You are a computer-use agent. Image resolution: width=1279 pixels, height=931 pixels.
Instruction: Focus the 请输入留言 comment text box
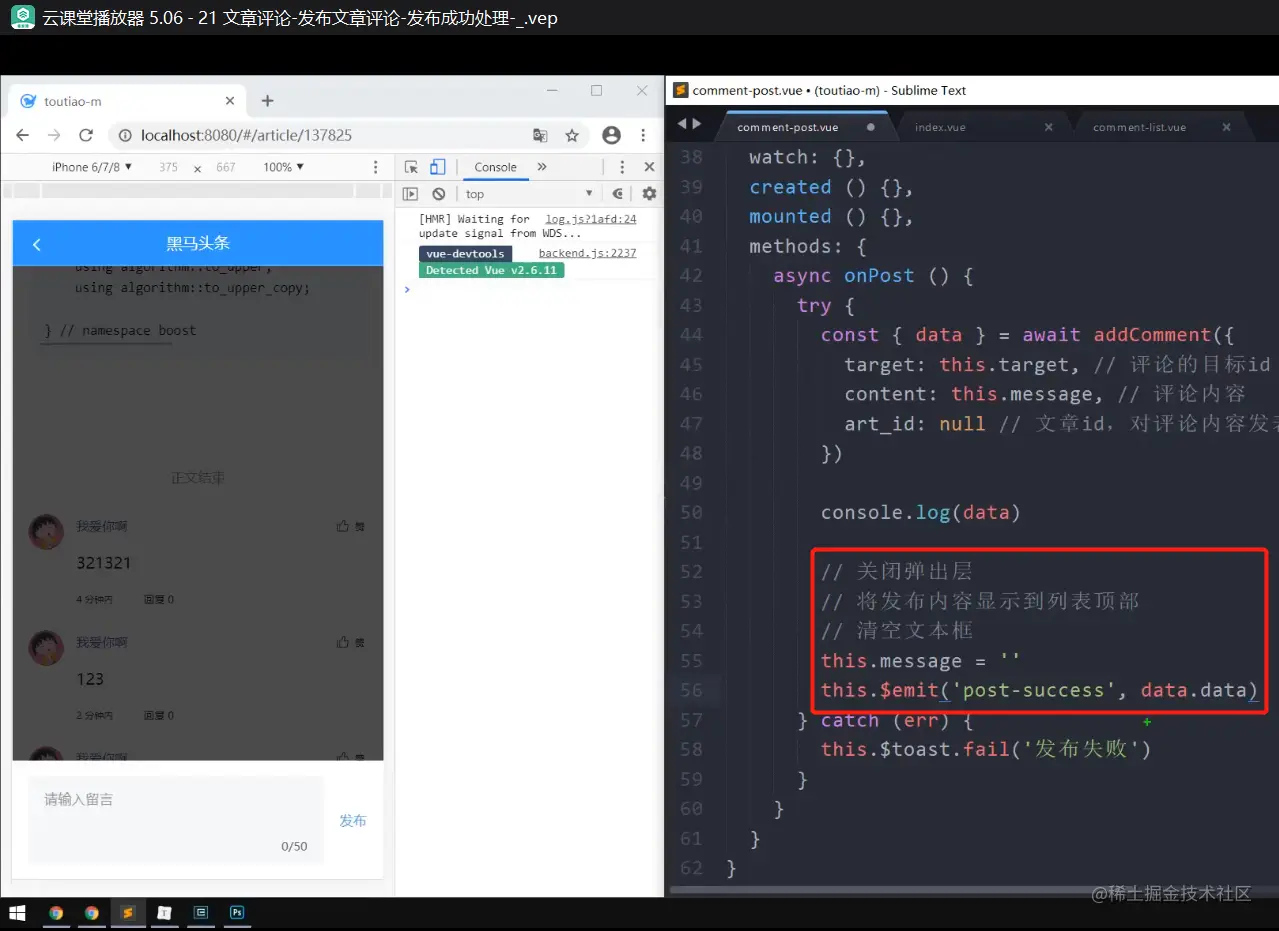click(176, 819)
